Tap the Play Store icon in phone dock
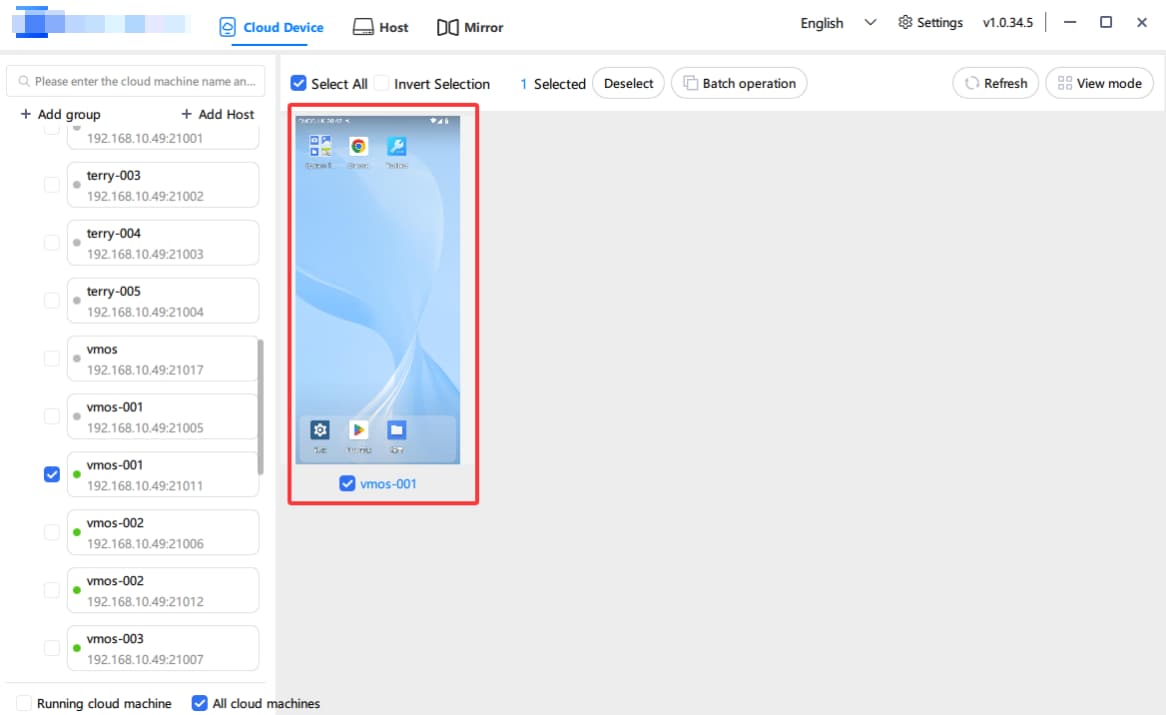1166x715 pixels. pyautogui.click(x=358, y=430)
